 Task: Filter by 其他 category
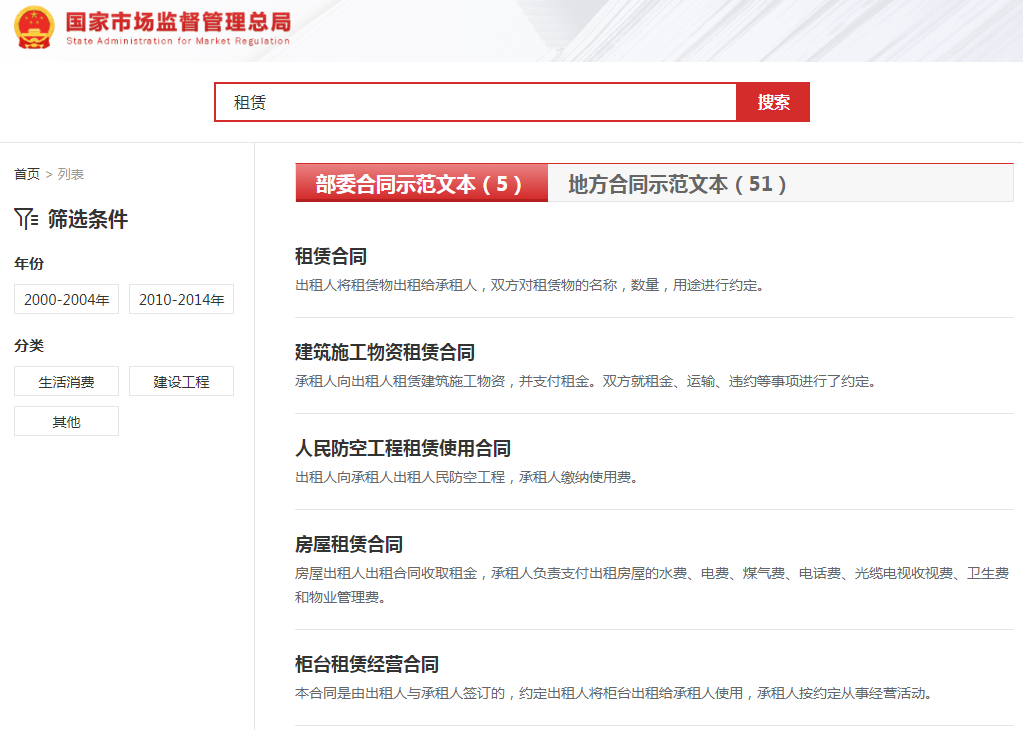coord(67,421)
